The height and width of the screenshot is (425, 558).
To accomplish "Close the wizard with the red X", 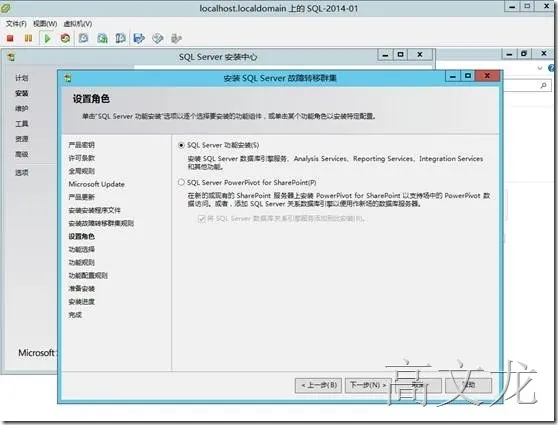I will click(487, 76).
